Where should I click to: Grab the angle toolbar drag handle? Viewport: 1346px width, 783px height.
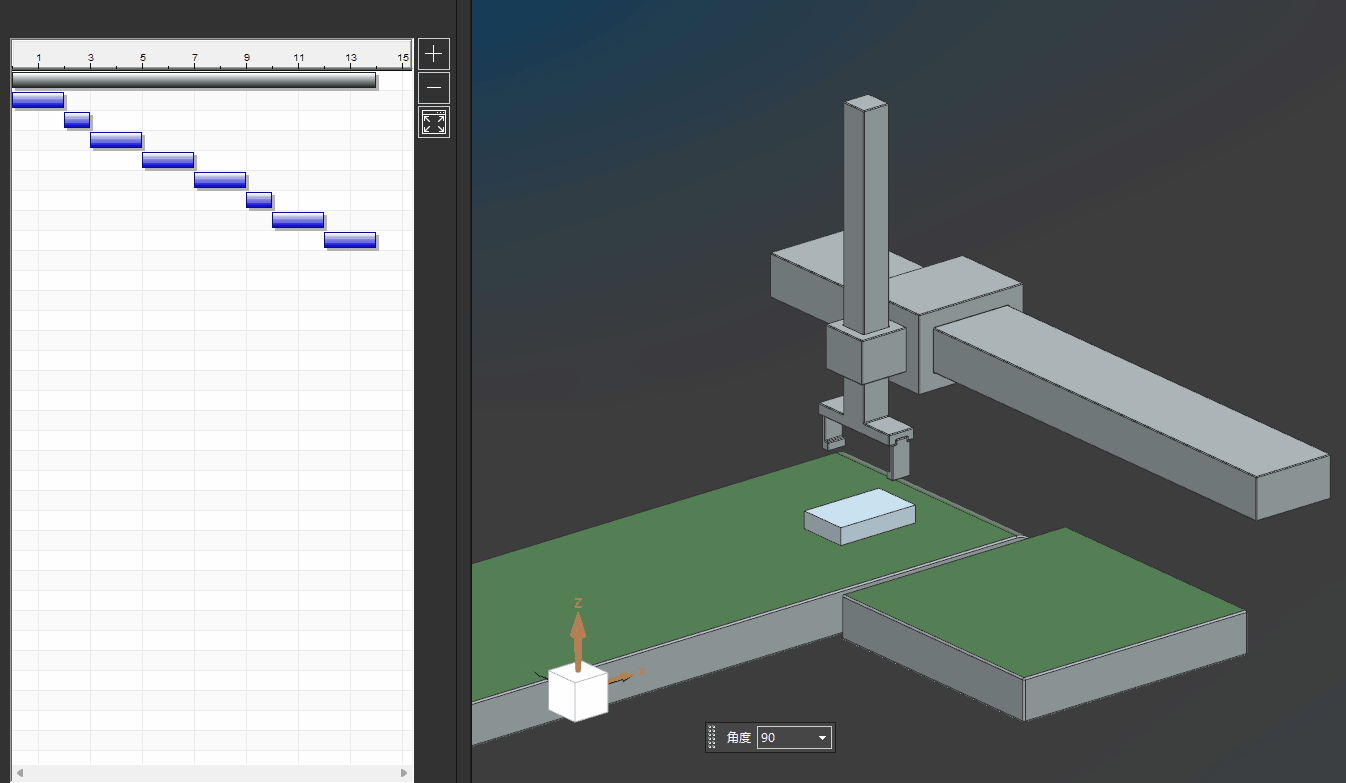pyautogui.click(x=712, y=738)
